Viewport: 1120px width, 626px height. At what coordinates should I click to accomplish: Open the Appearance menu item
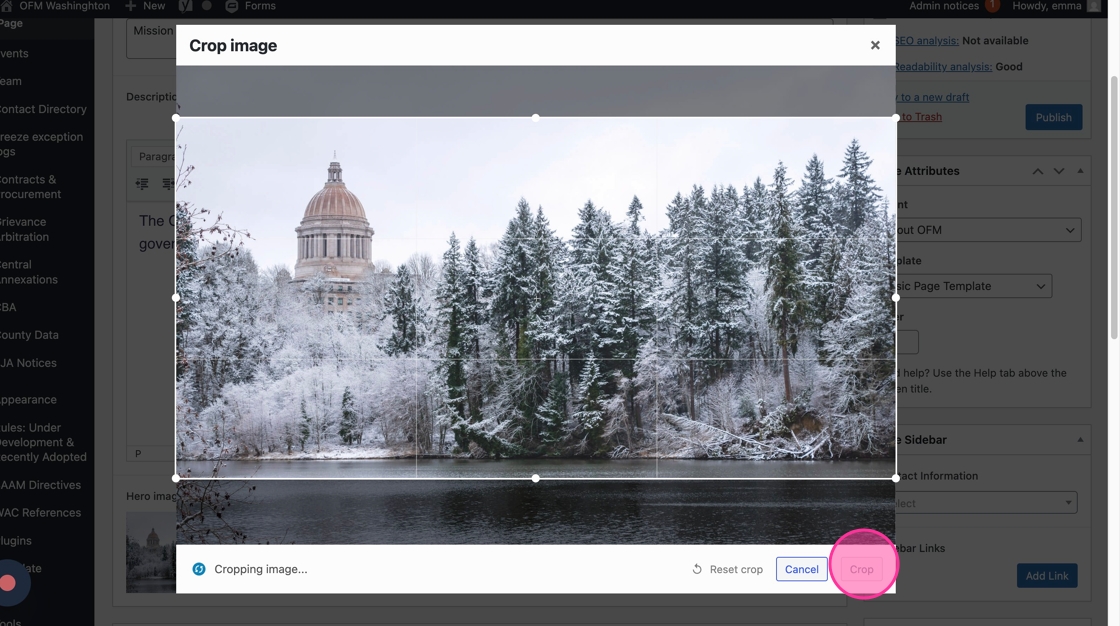[28, 400]
